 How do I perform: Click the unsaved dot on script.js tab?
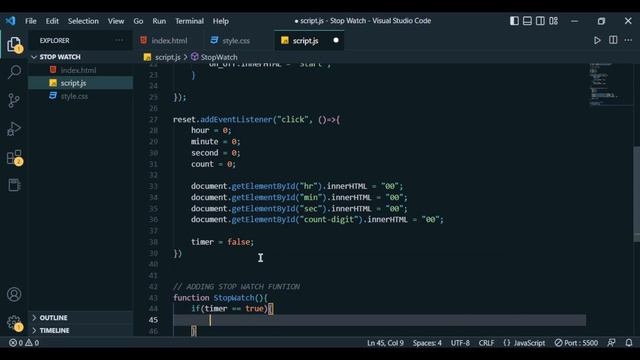point(336,40)
